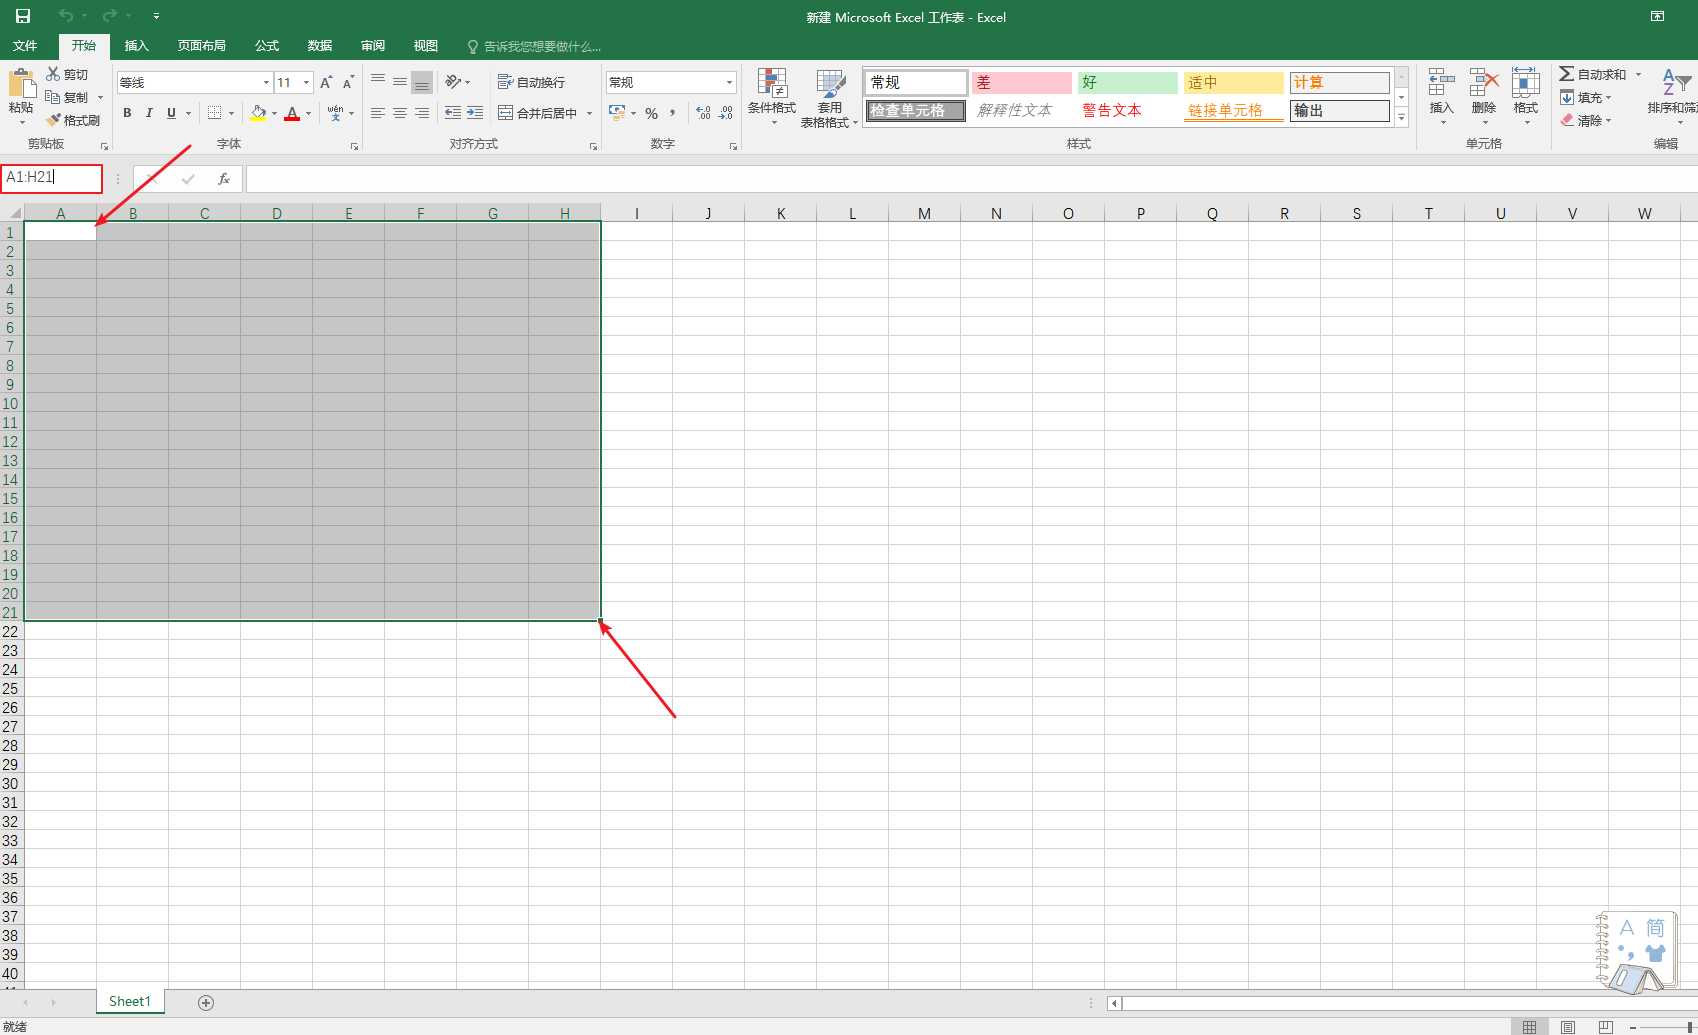This screenshot has width=1698, height=1035.
Task: Apply the red font color
Action: [x=292, y=113]
